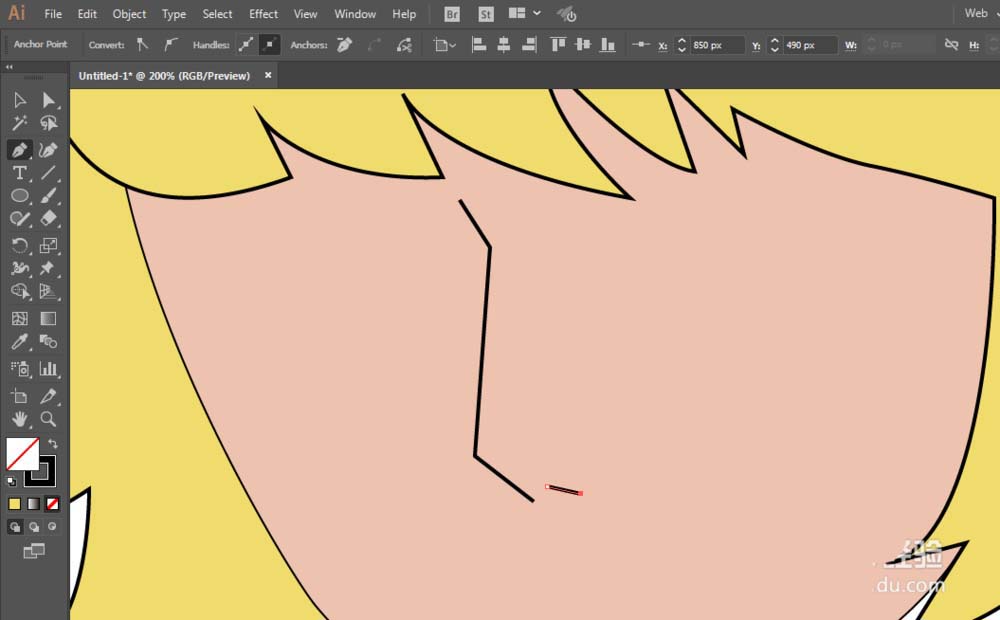Open the Window menu
The width and height of the screenshot is (1000, 620).
pos(355,14)
